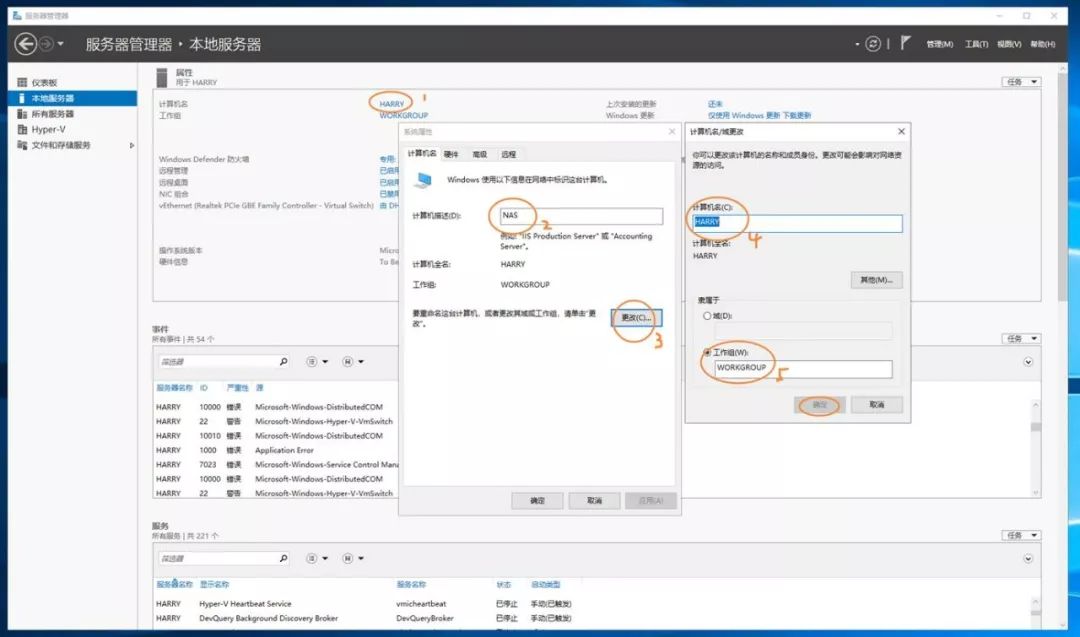Click the back navigation arrow in header
Screen dimensions: 1080x637
25,44
